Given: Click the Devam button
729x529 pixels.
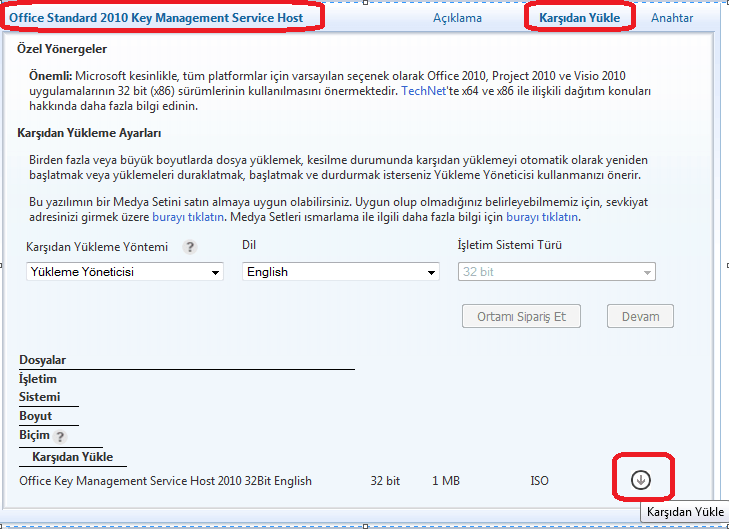Looking at the screenshot, I should 640,317.
